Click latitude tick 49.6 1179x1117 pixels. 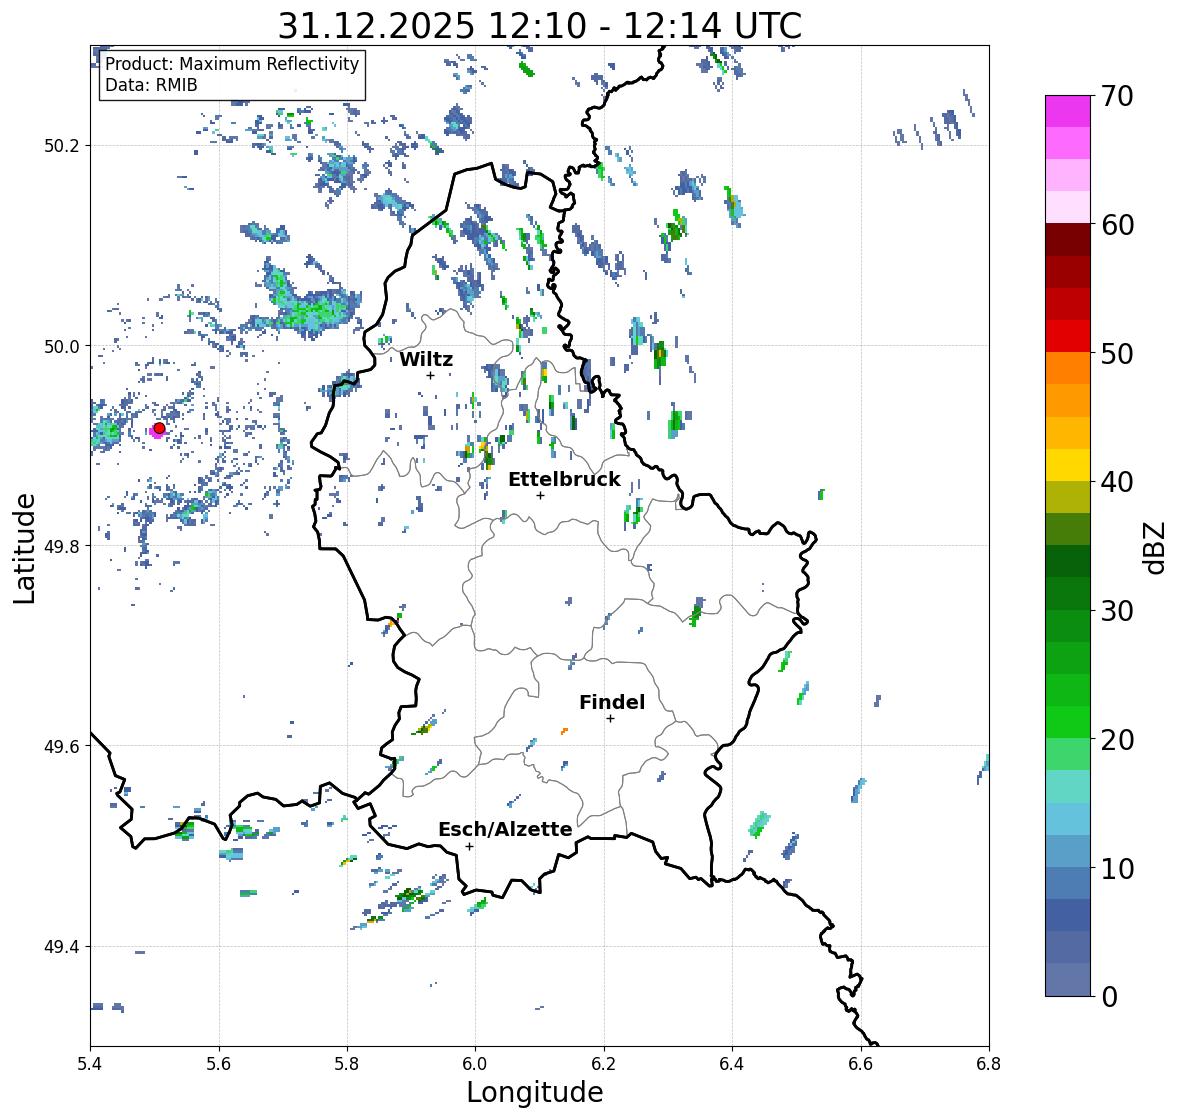click(x=61, y=746)
